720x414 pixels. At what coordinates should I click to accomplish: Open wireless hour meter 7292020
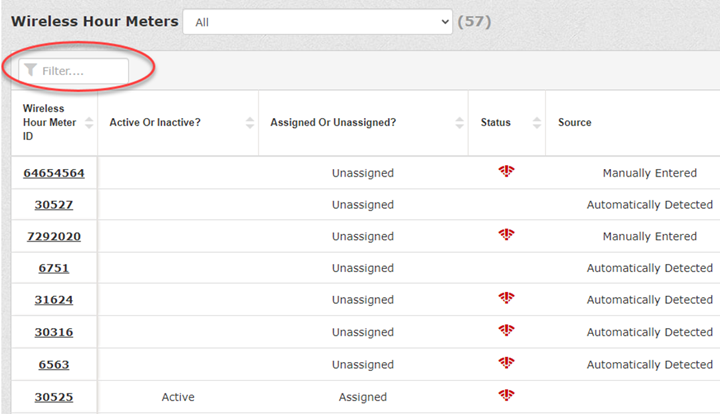coord(54,237)
